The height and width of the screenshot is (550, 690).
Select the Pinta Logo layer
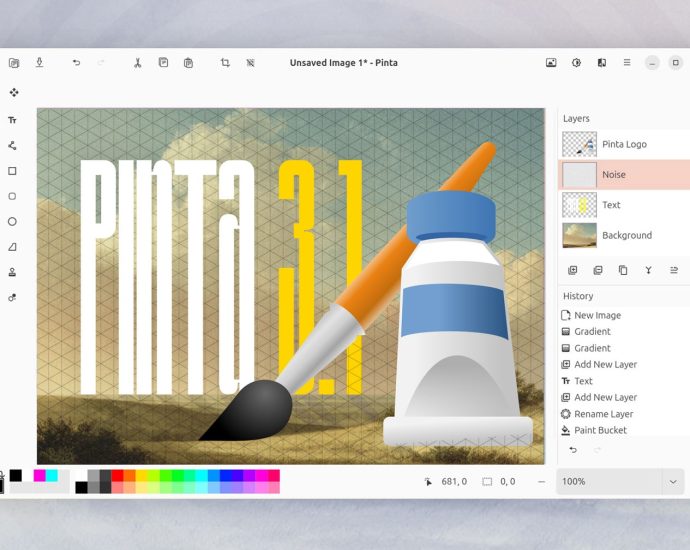pos(624,145)
